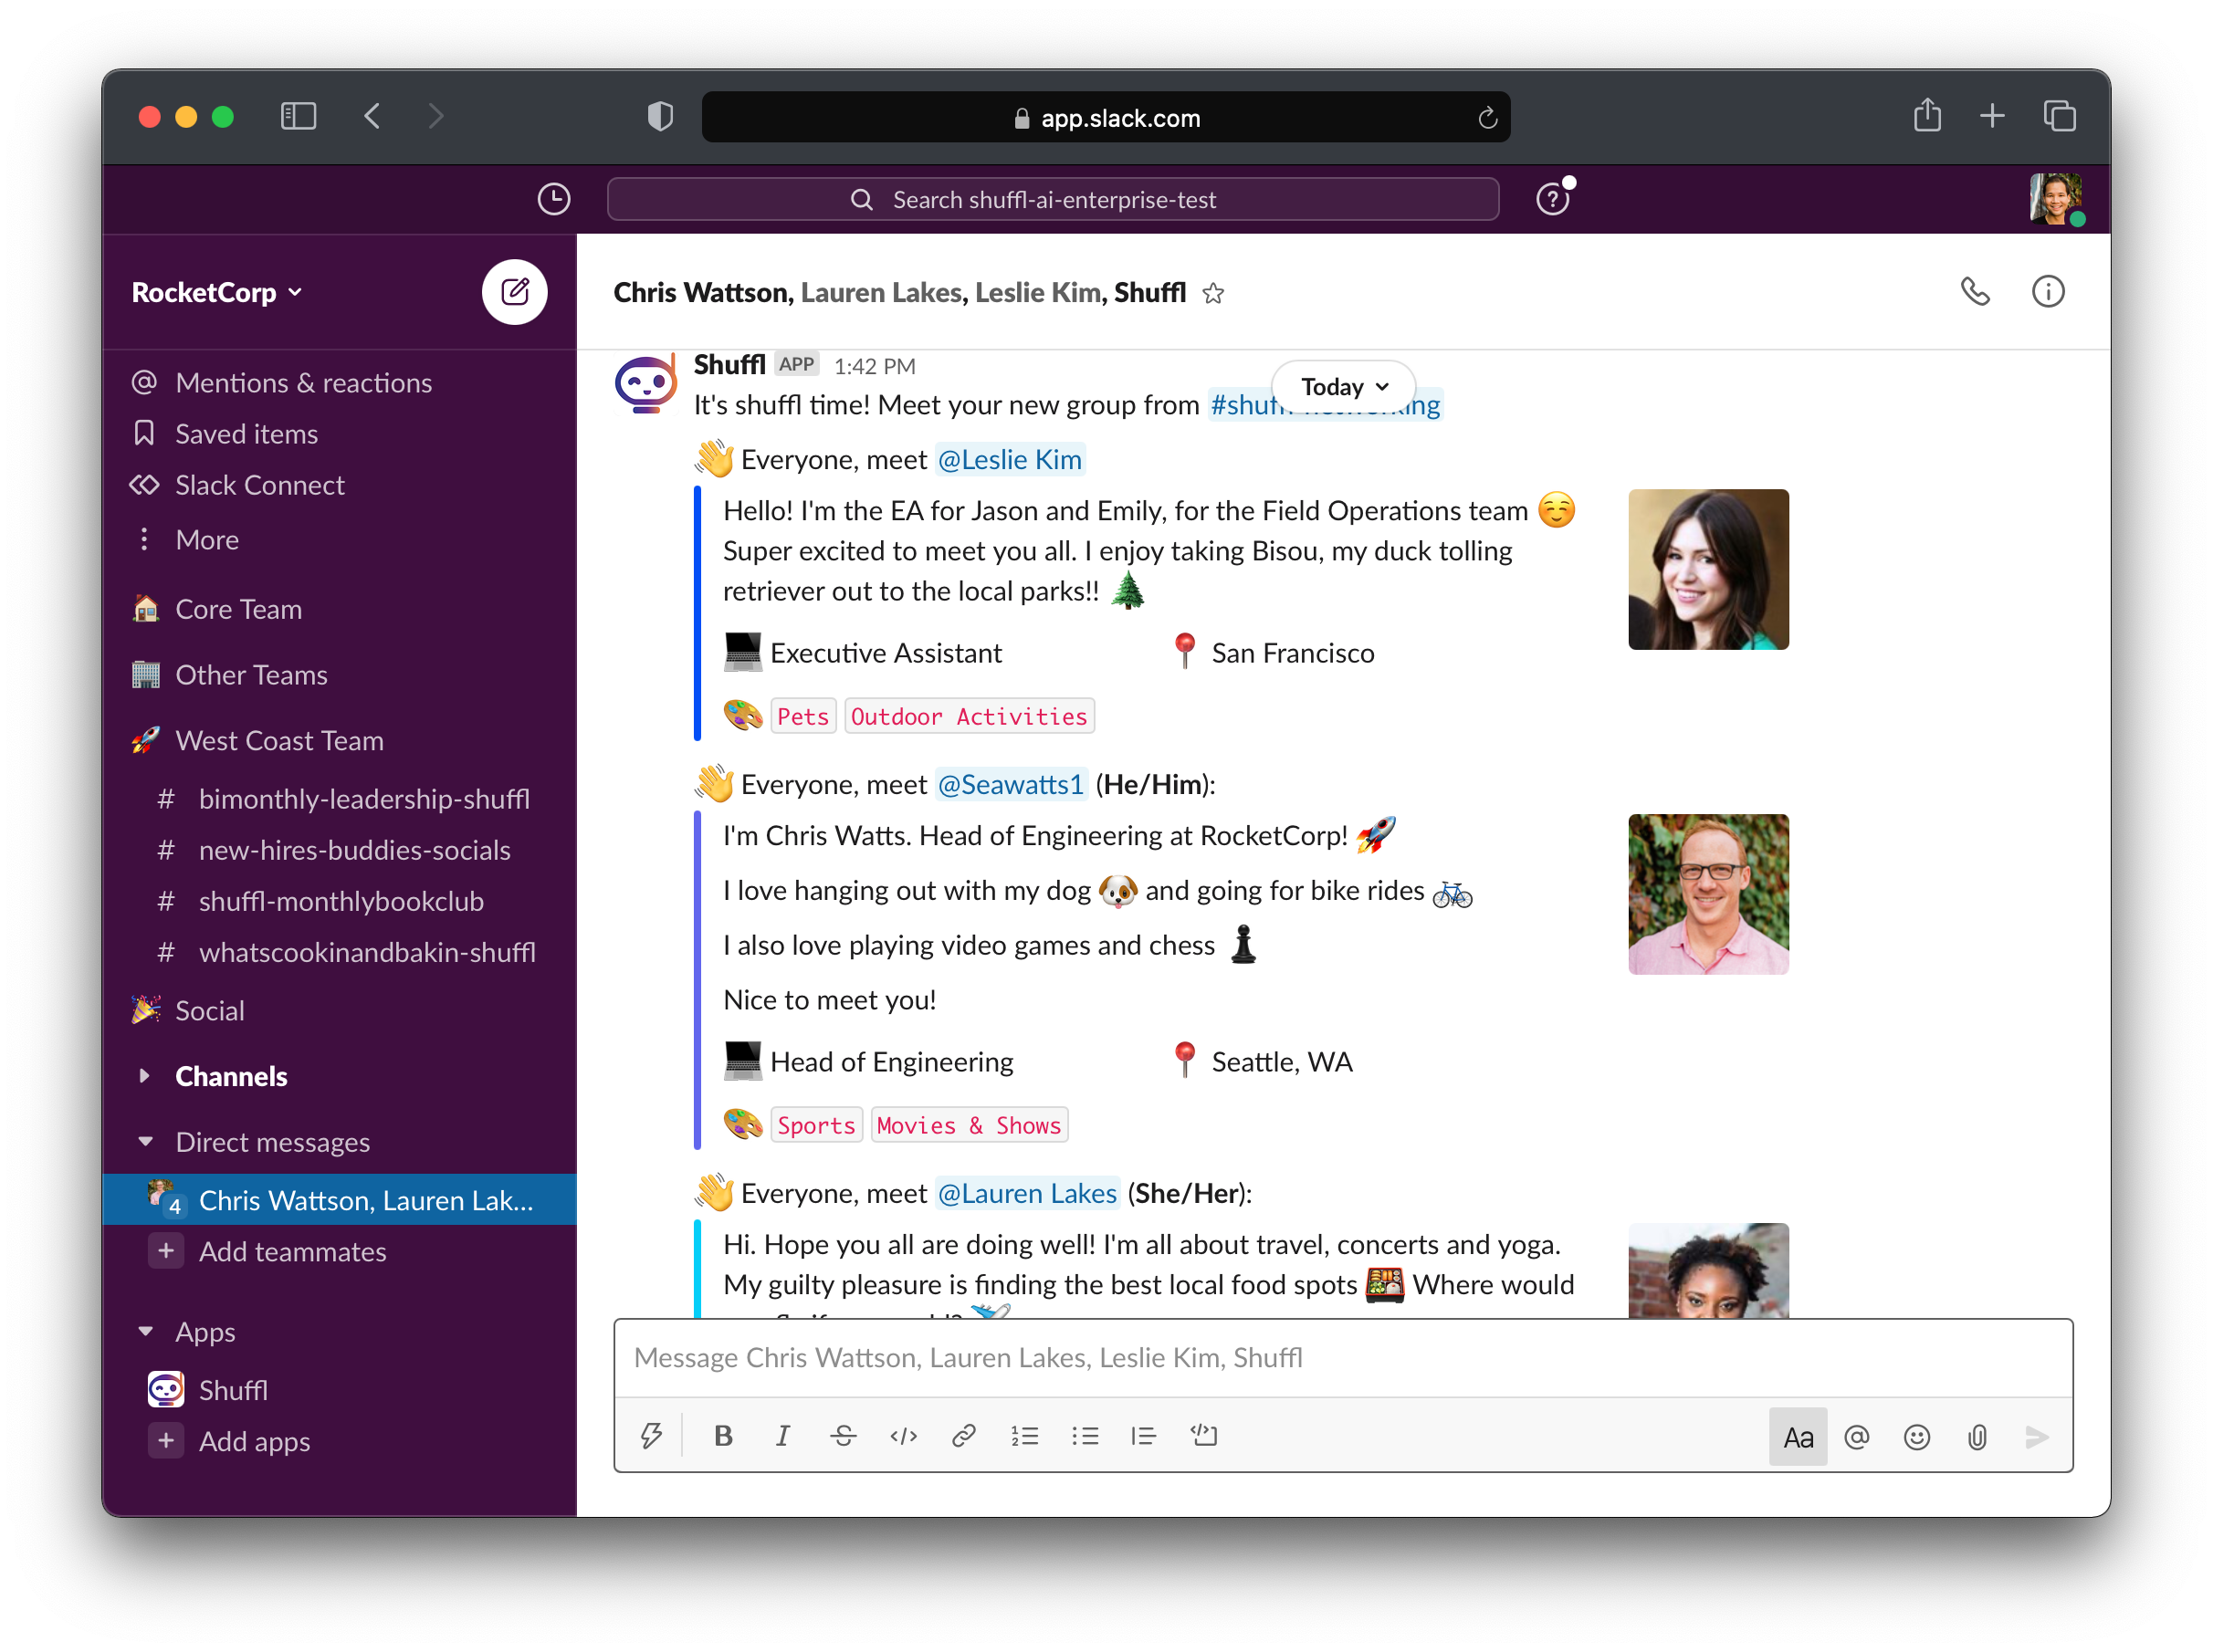Click the help question mark icon
Screen dimensions: 2213x1652
point(1552,199)
